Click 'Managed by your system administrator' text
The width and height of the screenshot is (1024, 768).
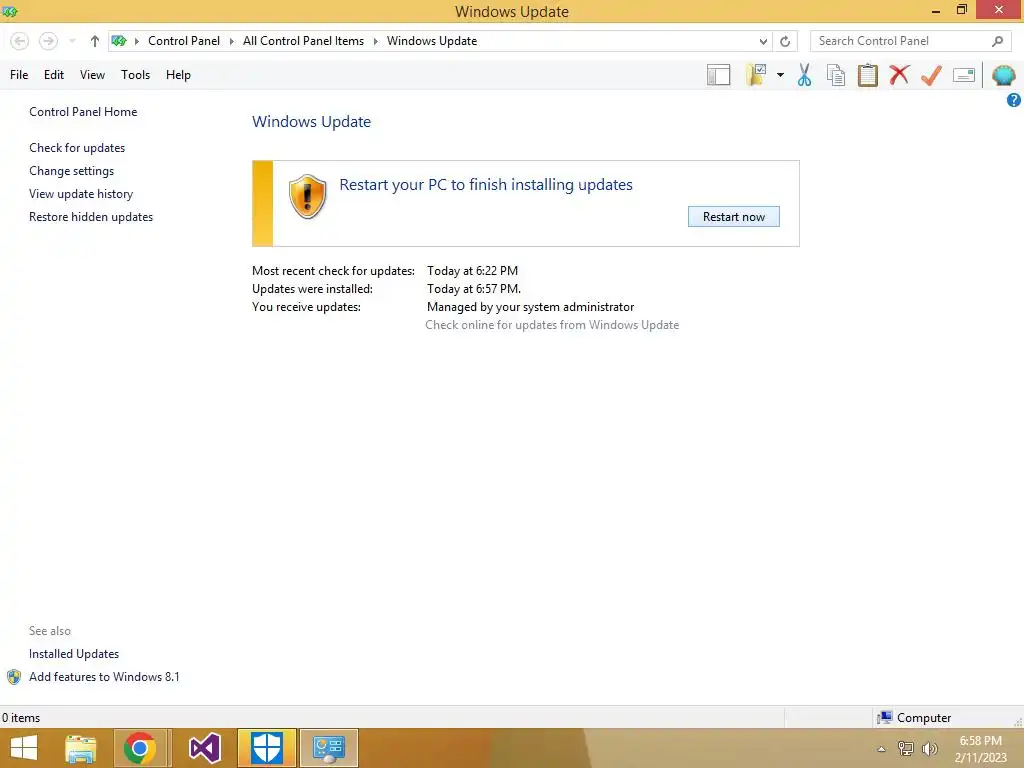click(530, 307)
